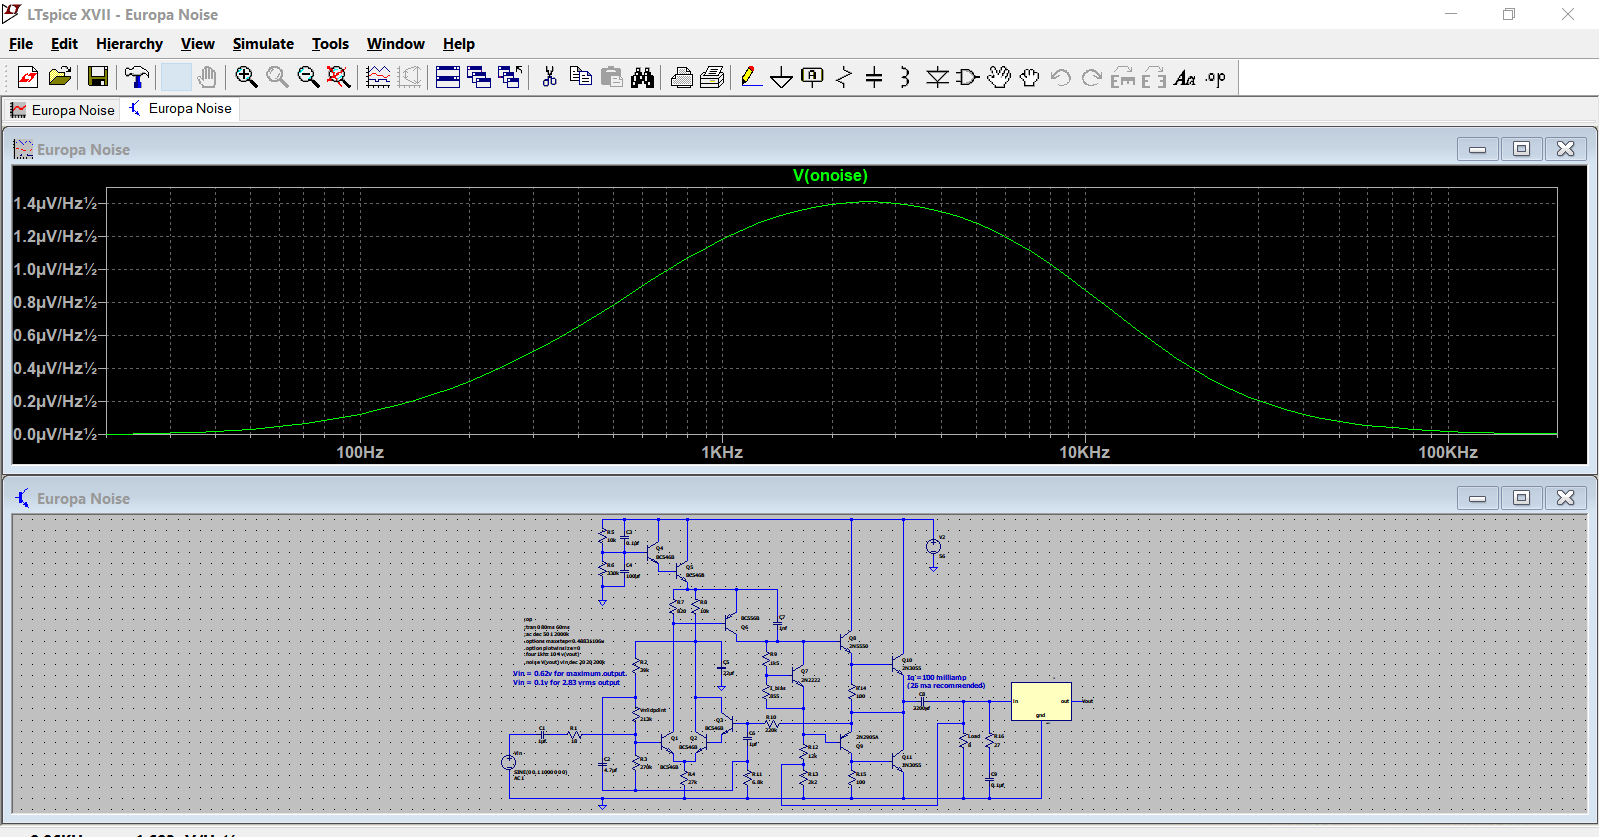Place an inductor component
The width and height of the screenshot is (1599, 837).
point(905,77)
